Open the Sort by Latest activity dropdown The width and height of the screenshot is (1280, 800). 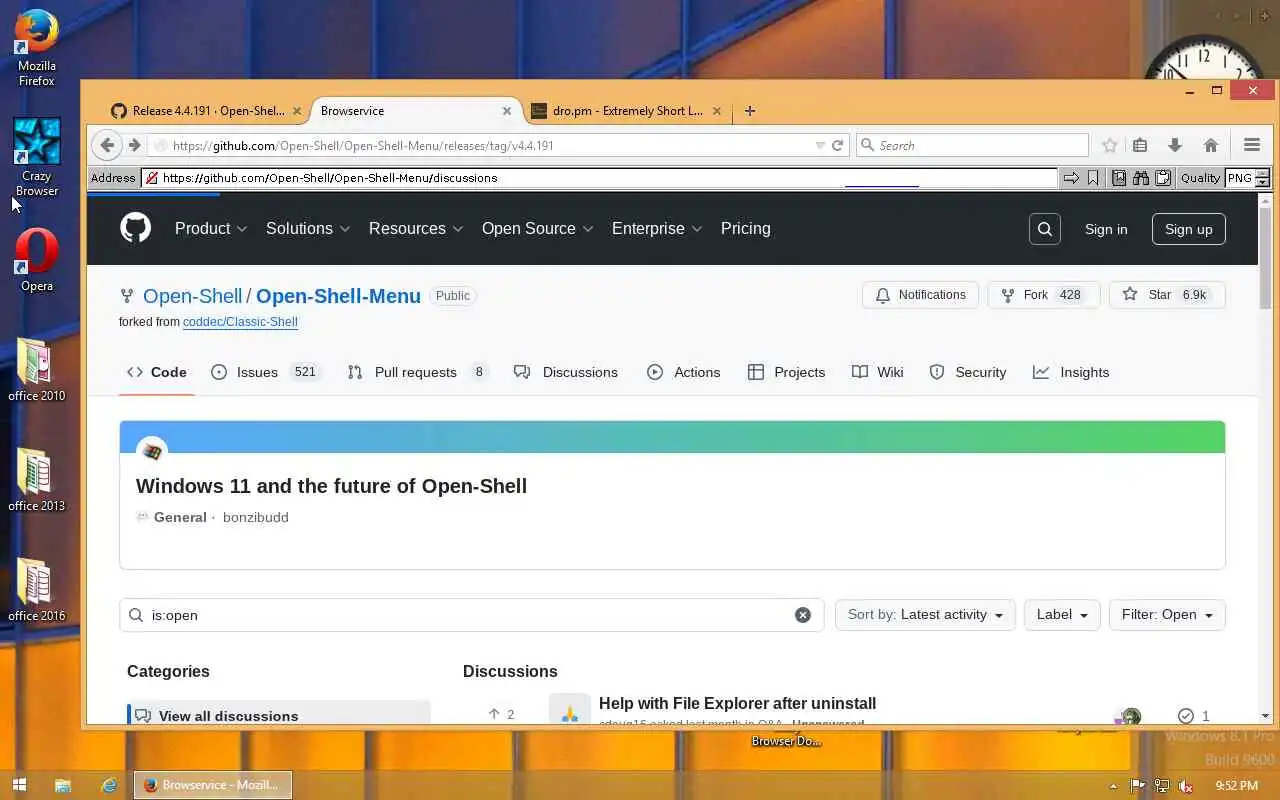click(925, 615)
